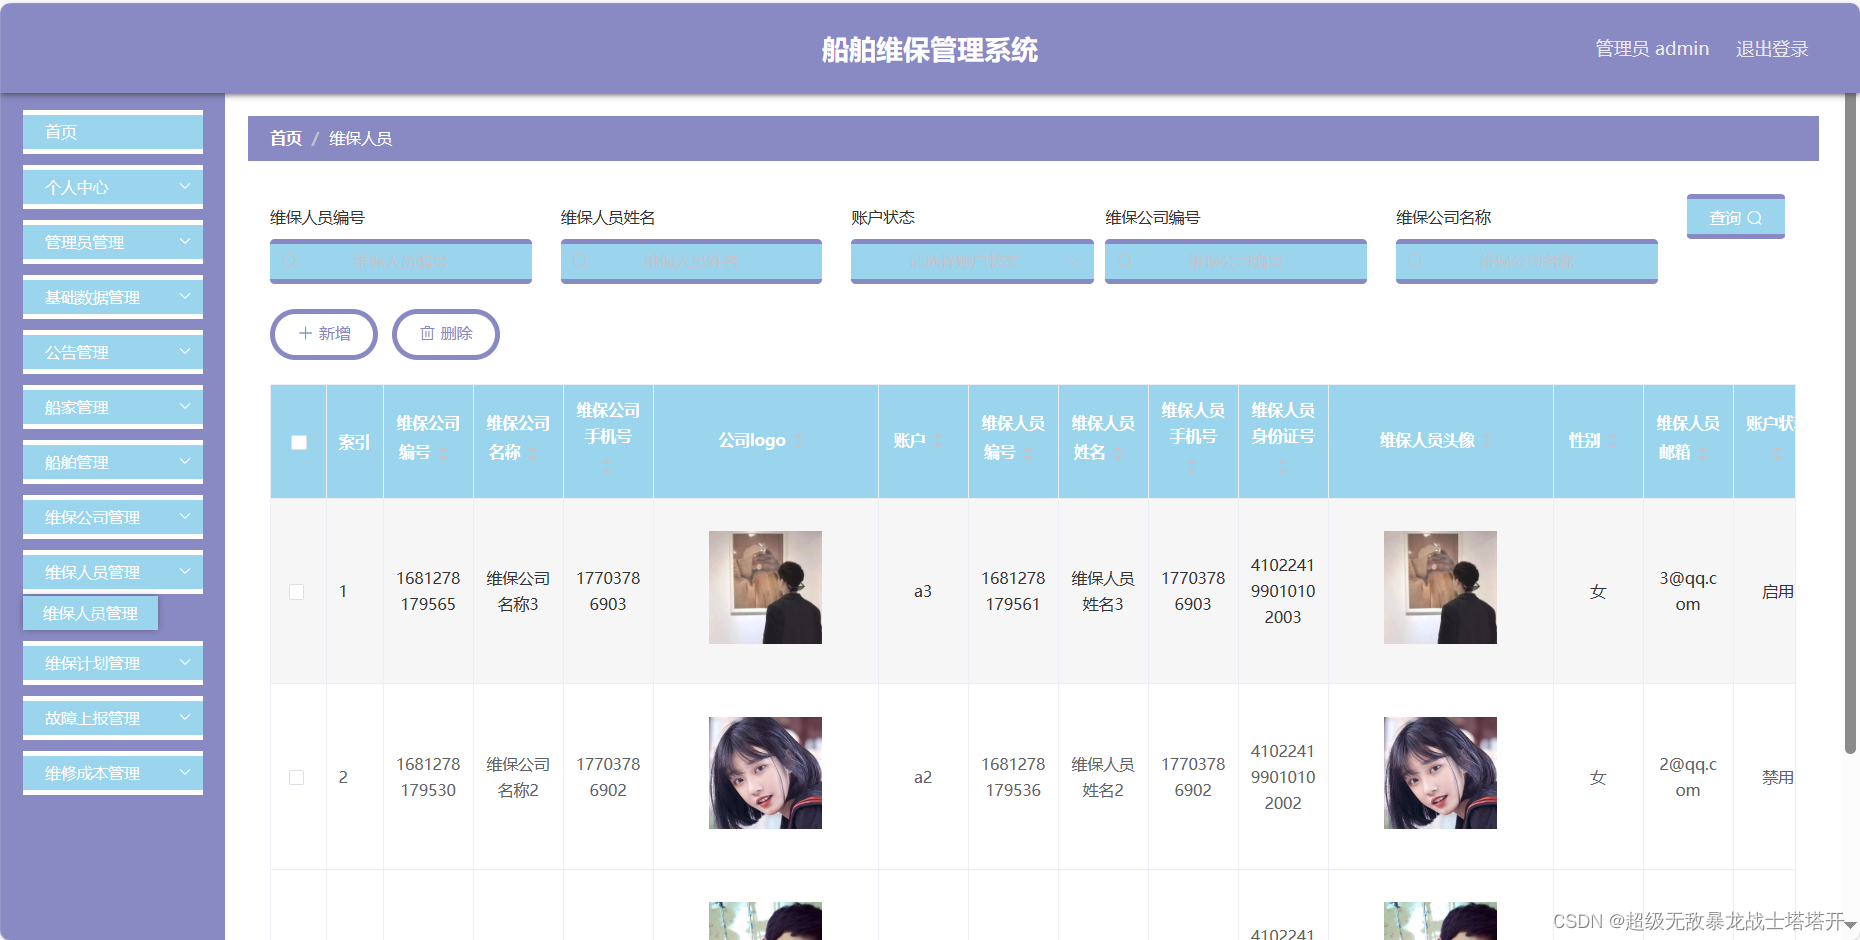
Task: Focus the 维保公司名称 search input
Action: [x=1527, y=261]
